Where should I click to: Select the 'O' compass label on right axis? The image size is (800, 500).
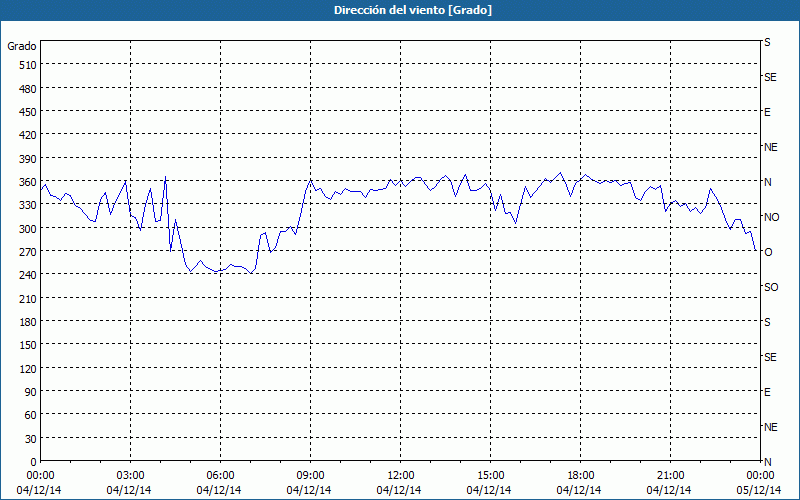point(768,252)
